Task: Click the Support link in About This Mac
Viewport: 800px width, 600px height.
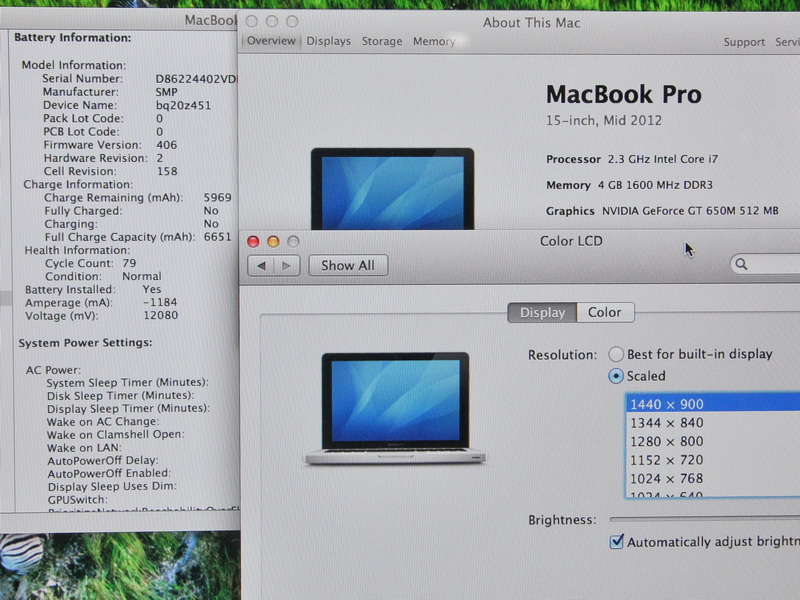Action: click(744, 42)
